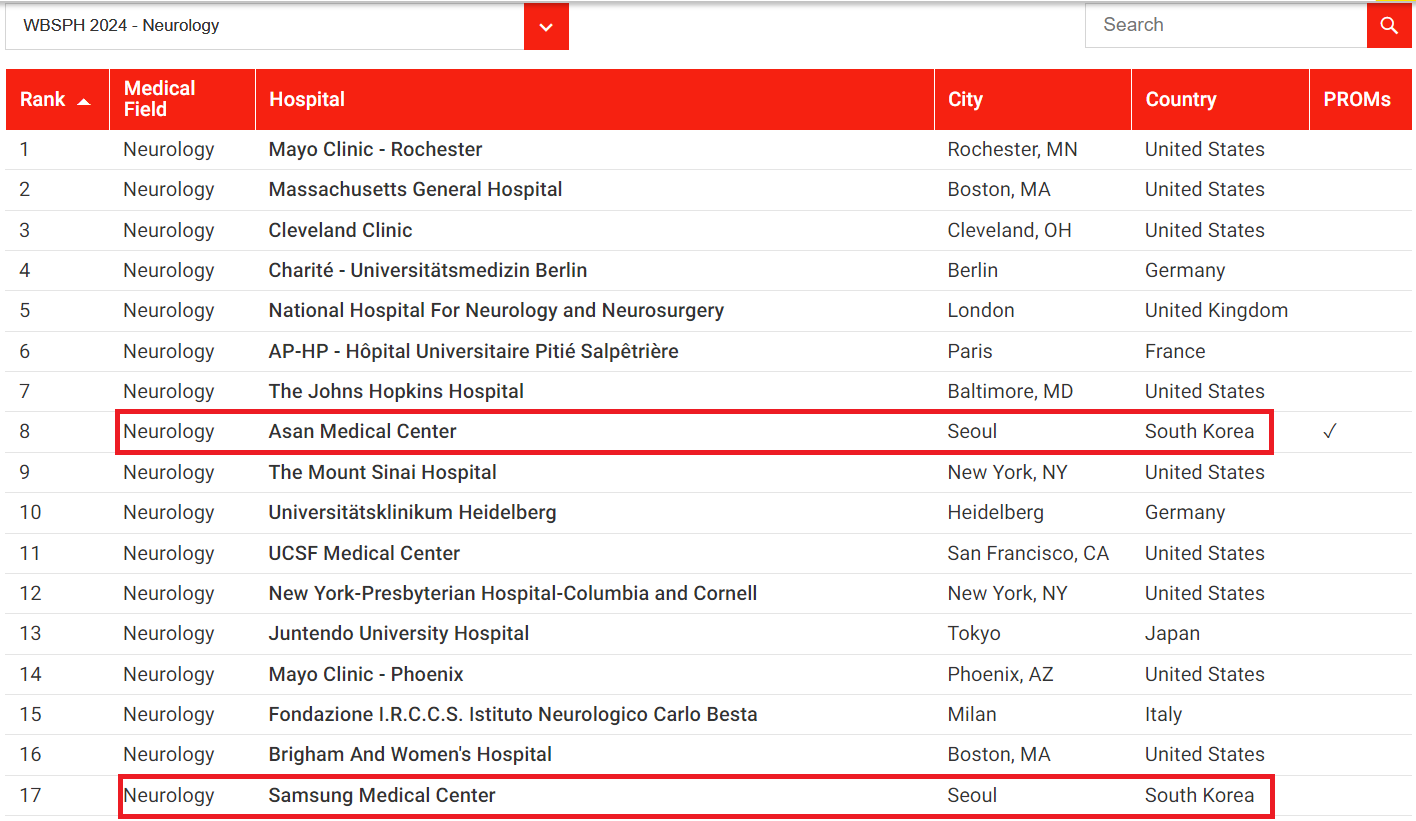Select the Tokyo city cell

point(973,633)
